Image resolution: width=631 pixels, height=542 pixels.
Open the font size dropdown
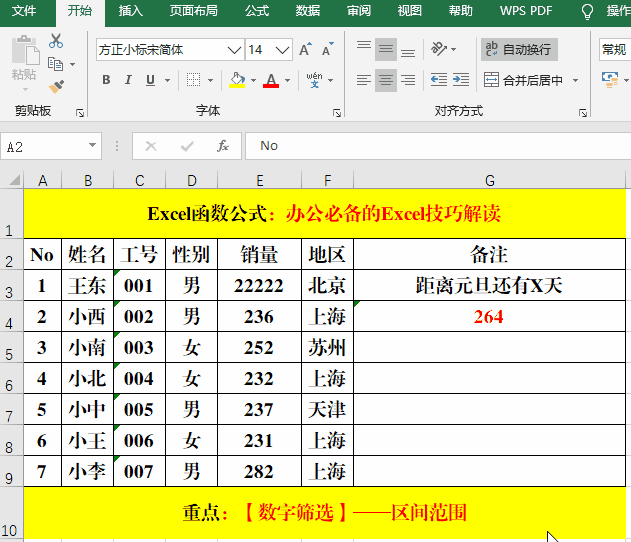(x=283, y=49)
